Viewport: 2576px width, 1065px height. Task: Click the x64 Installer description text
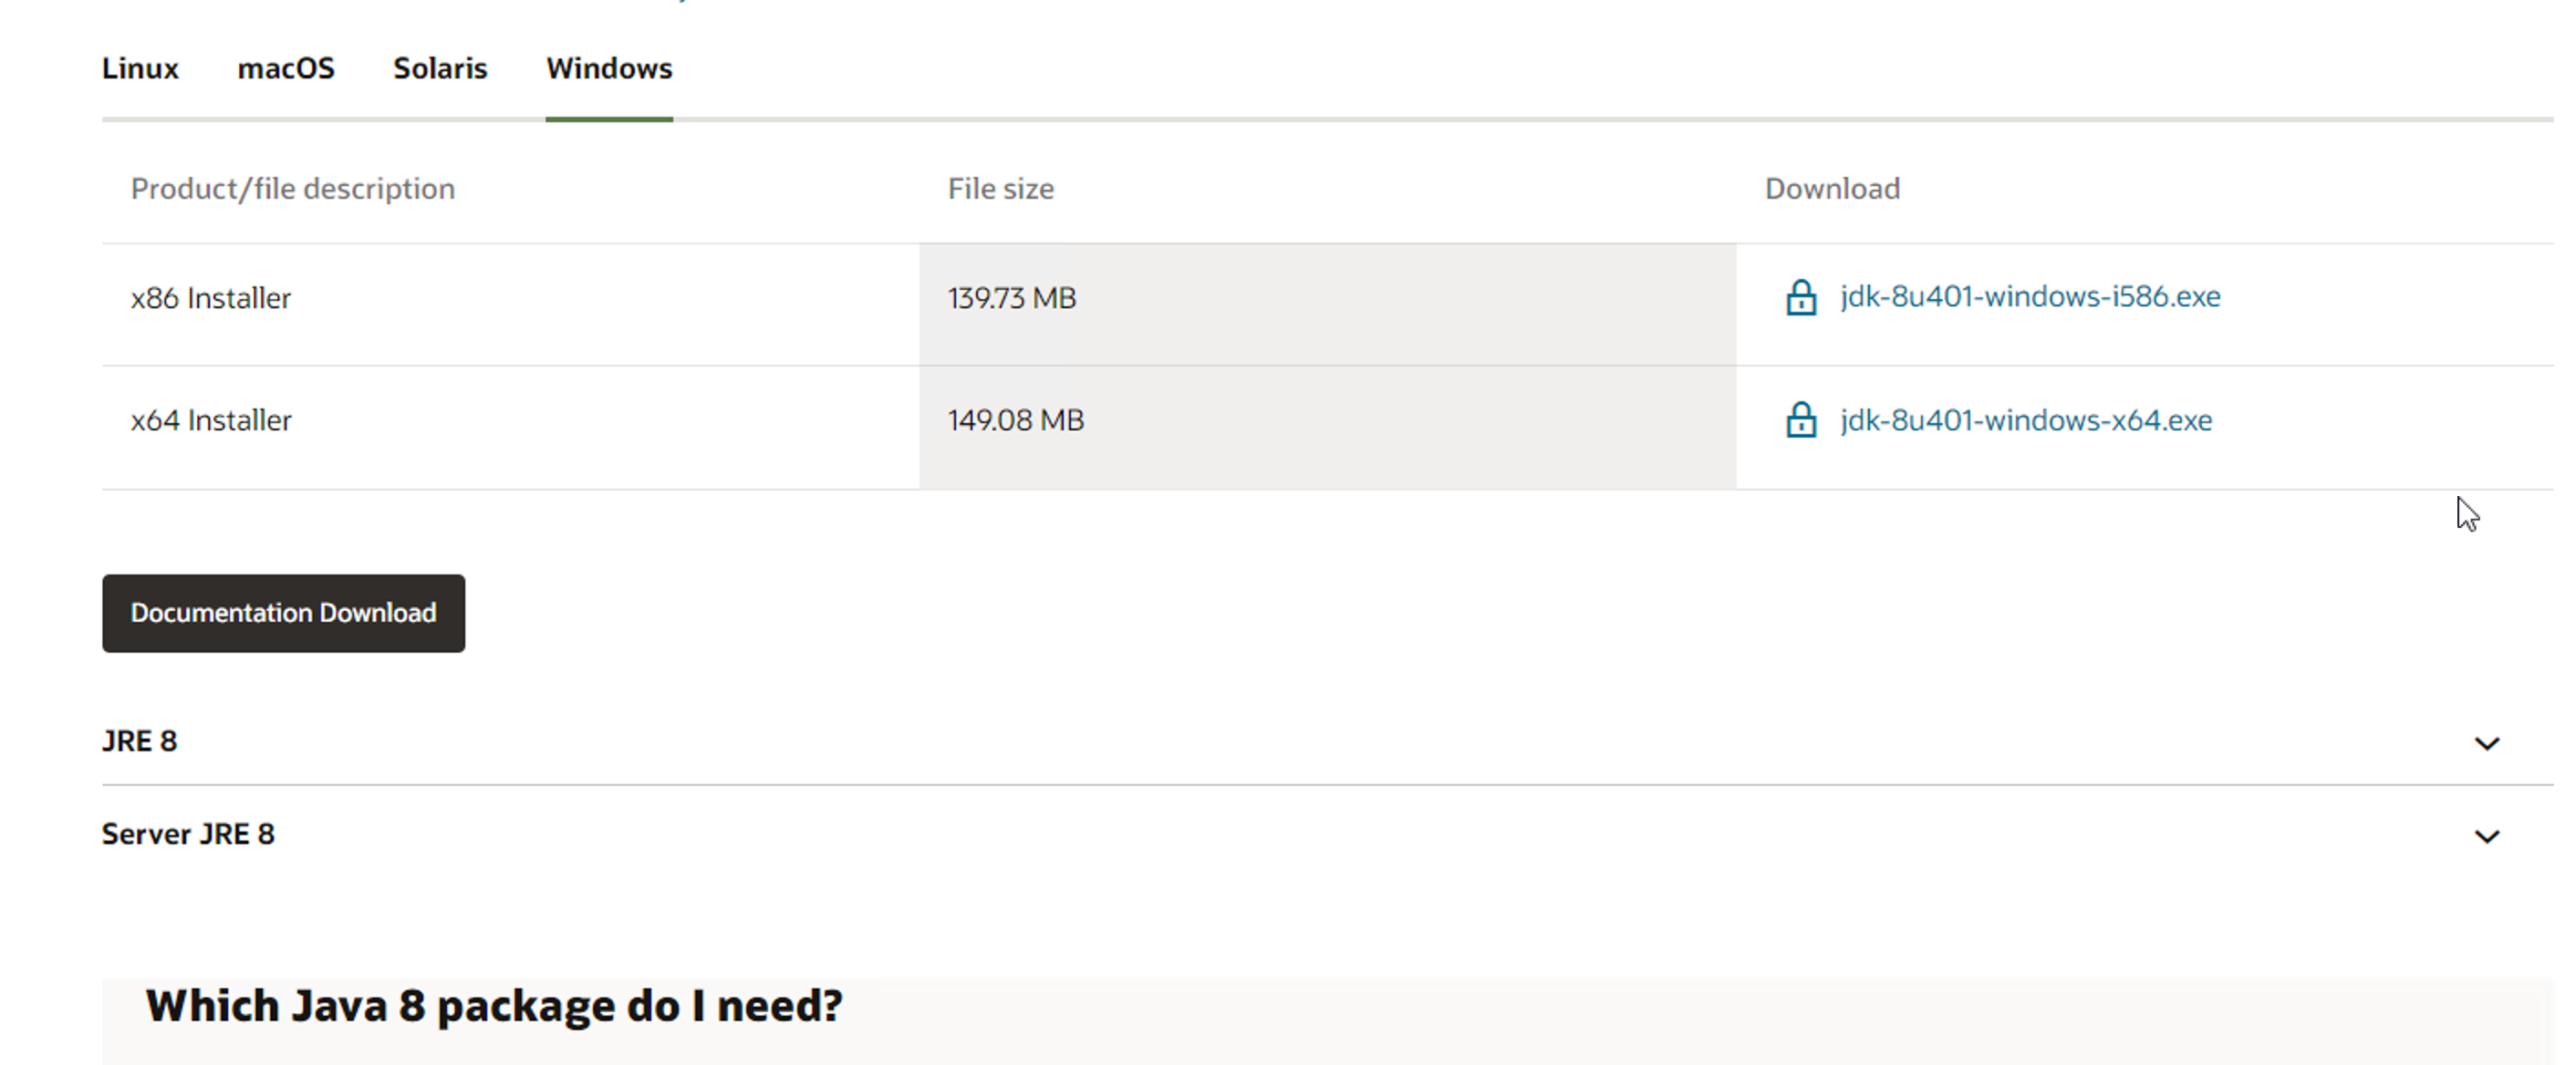[211, 420]
